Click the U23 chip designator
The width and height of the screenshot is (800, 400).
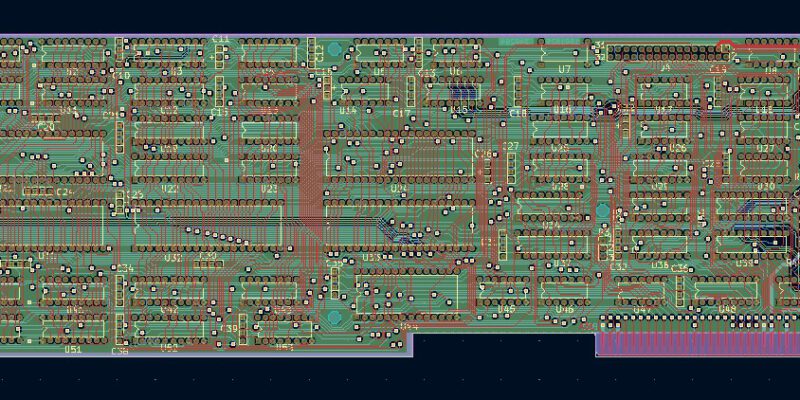[269, 189]
